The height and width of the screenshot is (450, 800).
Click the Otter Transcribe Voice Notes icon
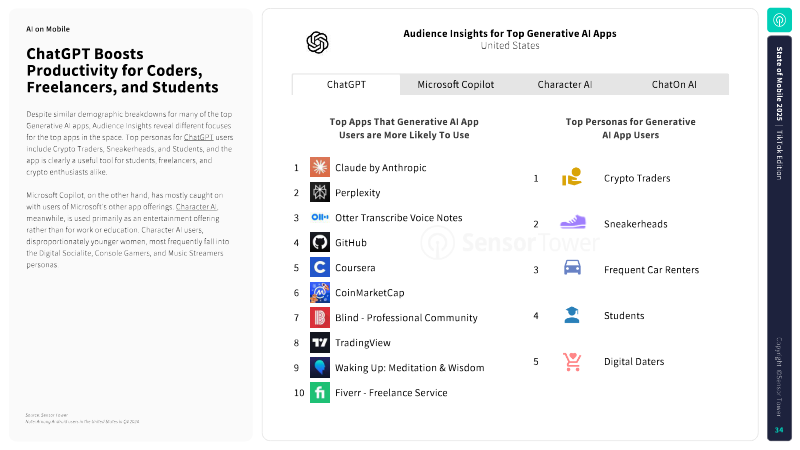(320, 217)
